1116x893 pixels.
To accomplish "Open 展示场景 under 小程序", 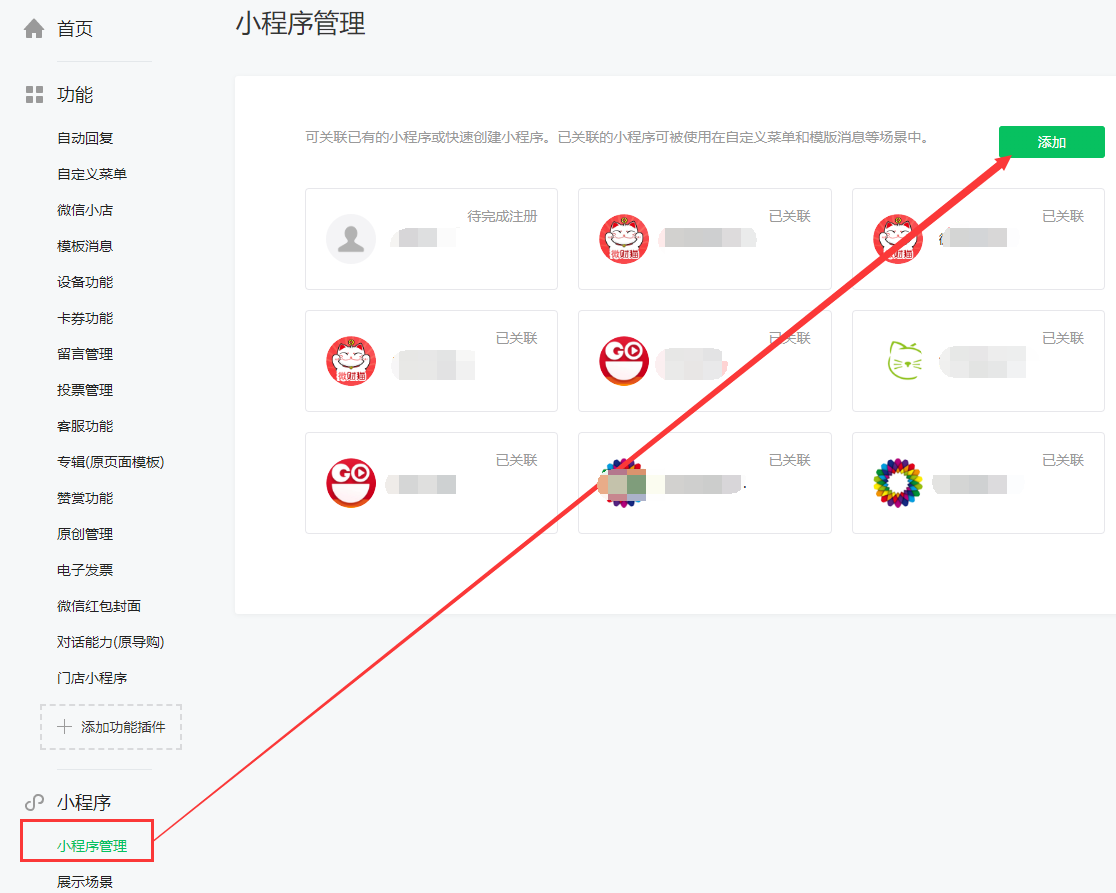I will coord(85,882).
